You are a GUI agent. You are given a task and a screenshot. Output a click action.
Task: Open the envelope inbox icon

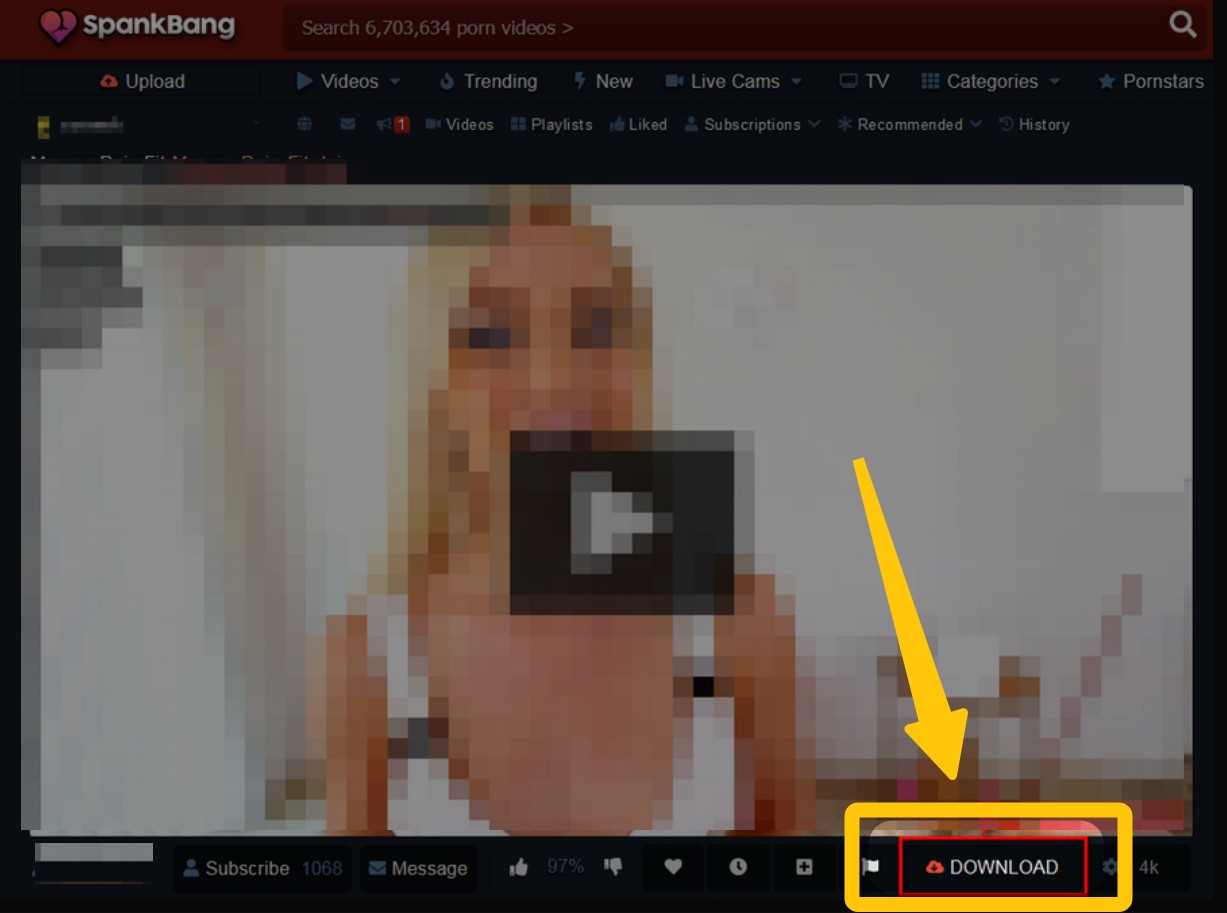[348, 125]
